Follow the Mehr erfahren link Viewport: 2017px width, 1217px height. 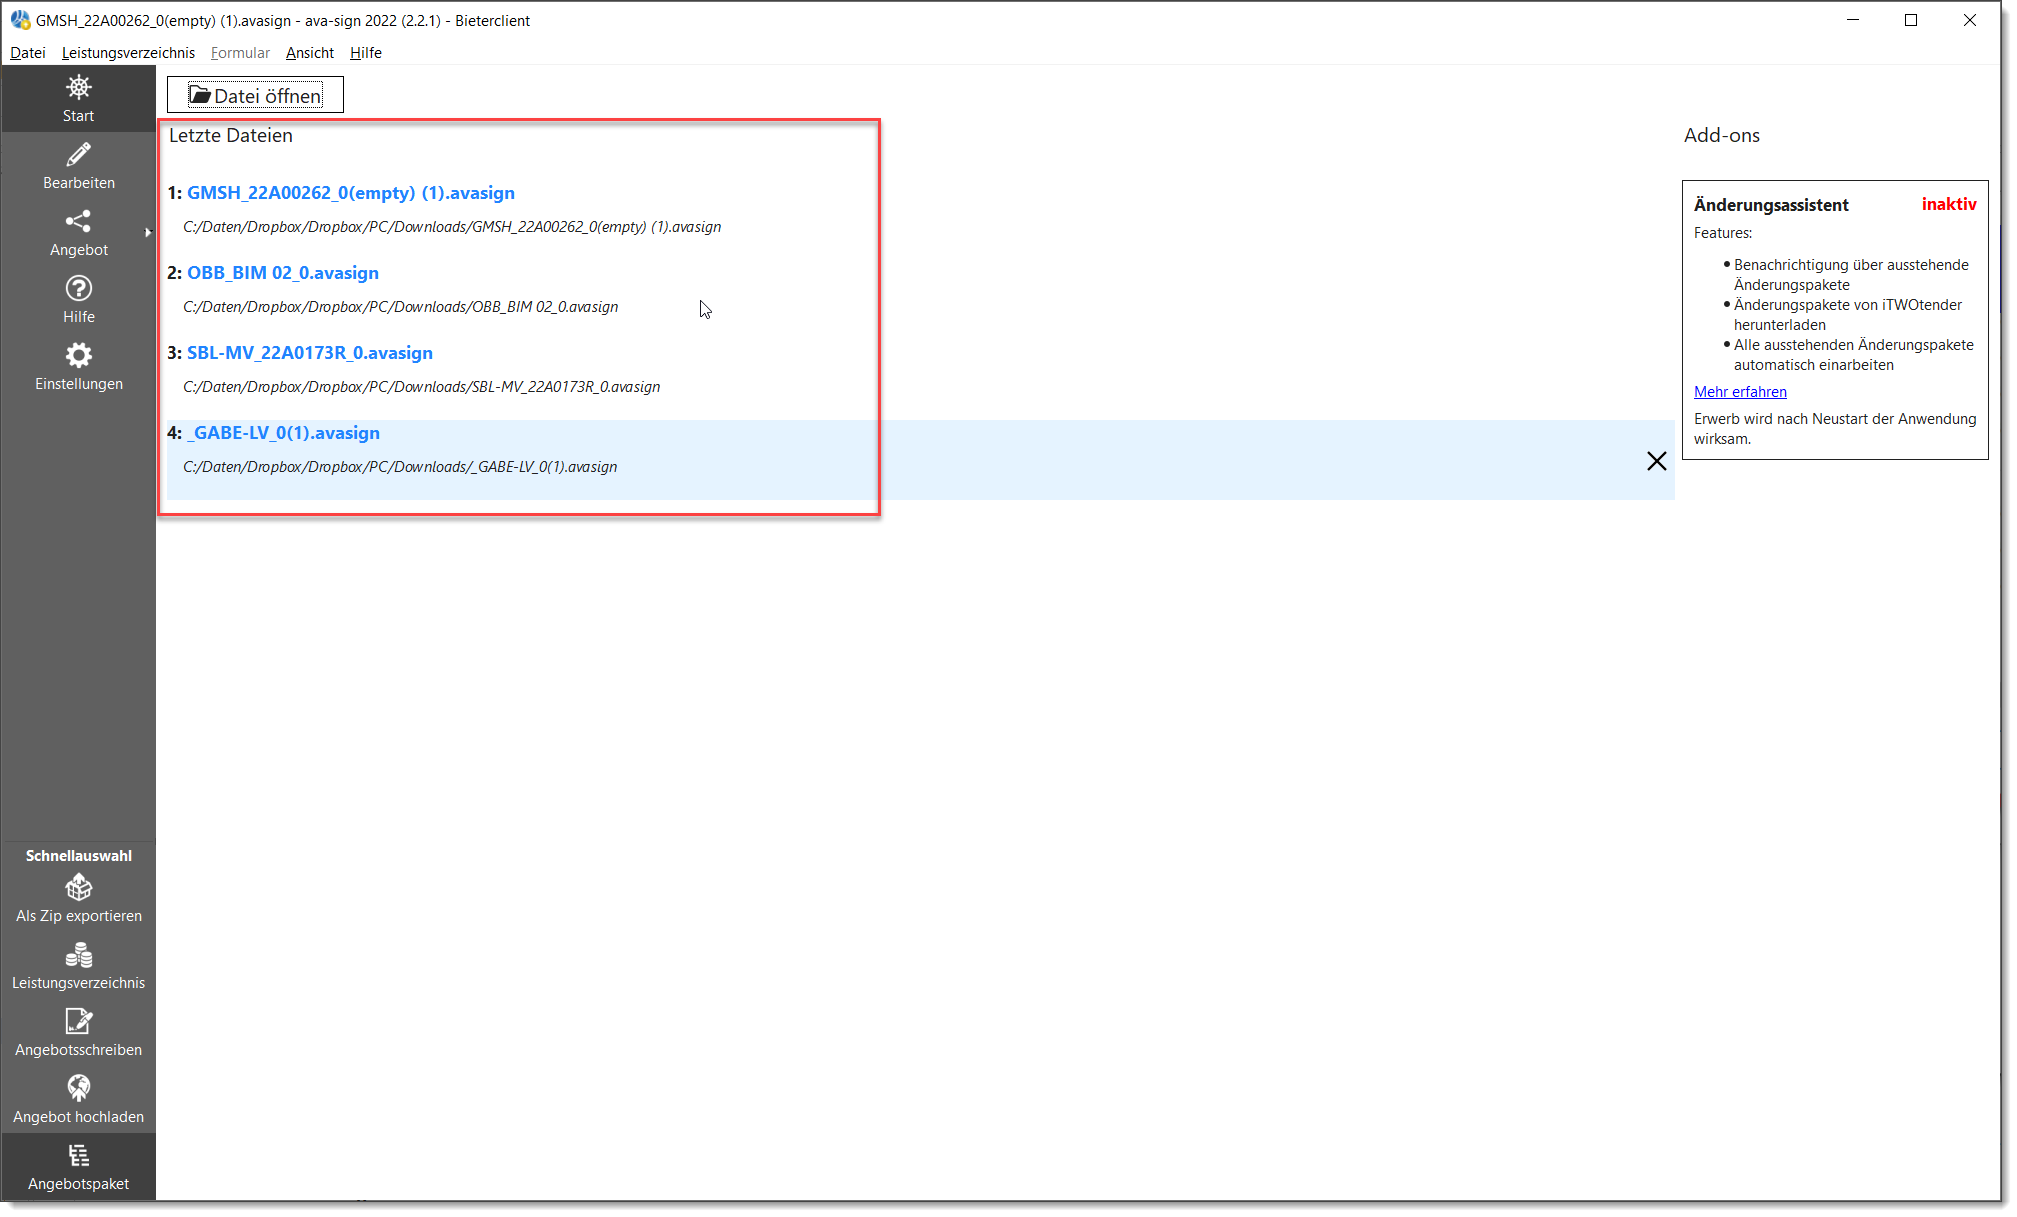(x=1740, y=392)
